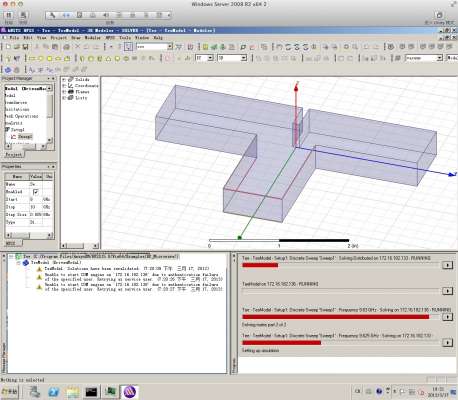Expand the Coordinate Systems node
Screen dimensions: 458x400
tap(64, 86)
